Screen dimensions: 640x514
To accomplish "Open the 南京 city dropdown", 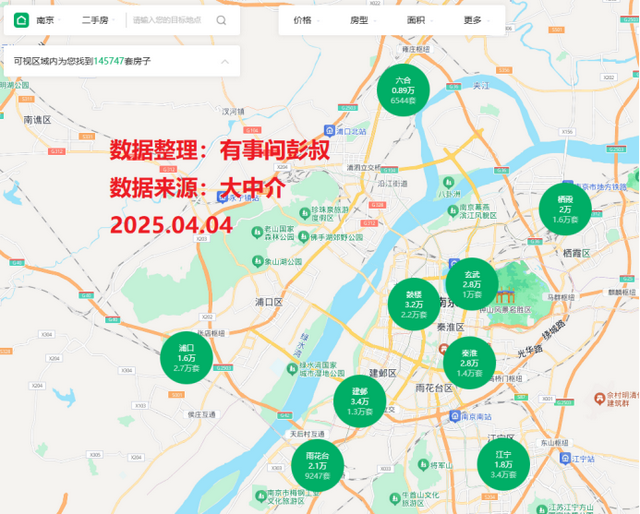I will (x=48, y=20).
